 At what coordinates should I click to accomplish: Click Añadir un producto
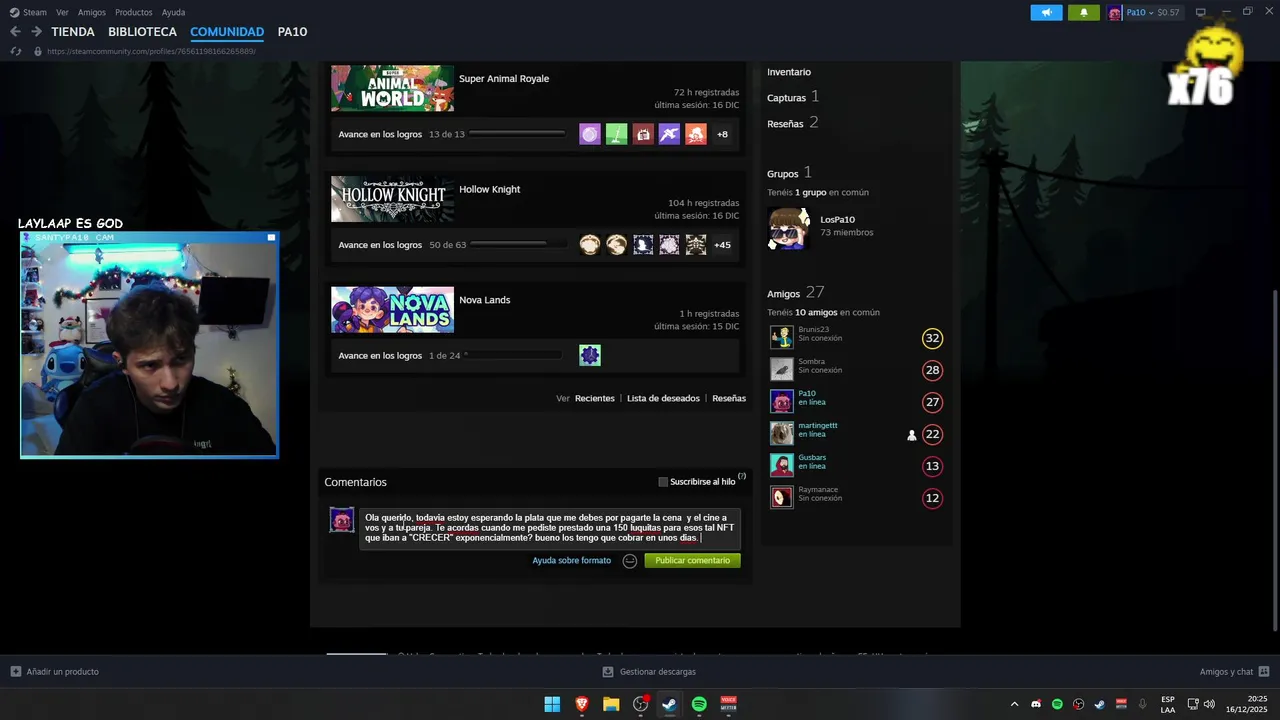pyautogui.click(x=55, y=672)
